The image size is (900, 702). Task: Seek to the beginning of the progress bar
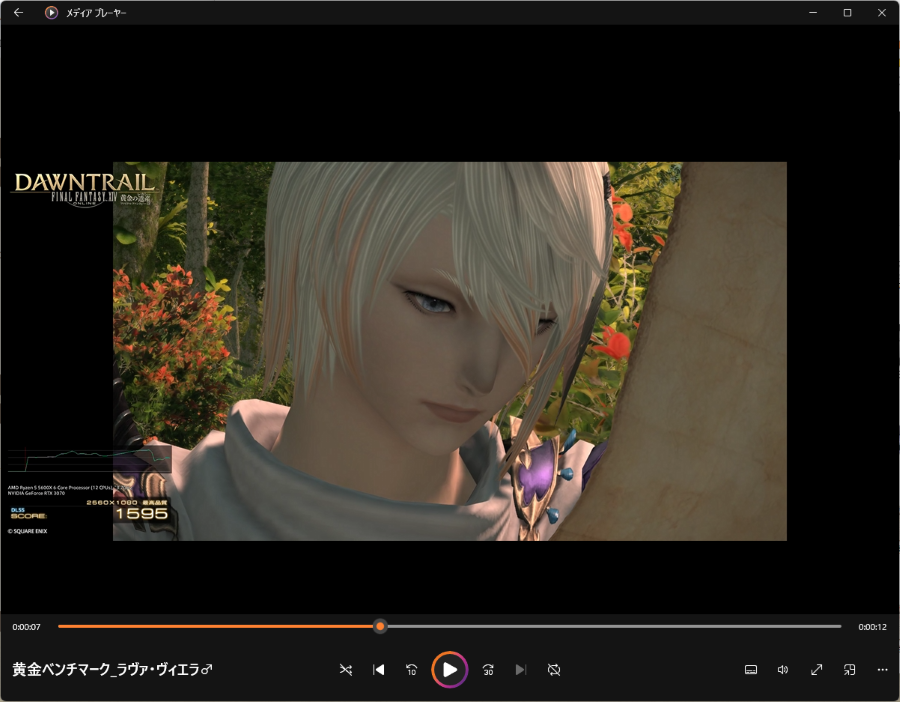coord(60,626)
